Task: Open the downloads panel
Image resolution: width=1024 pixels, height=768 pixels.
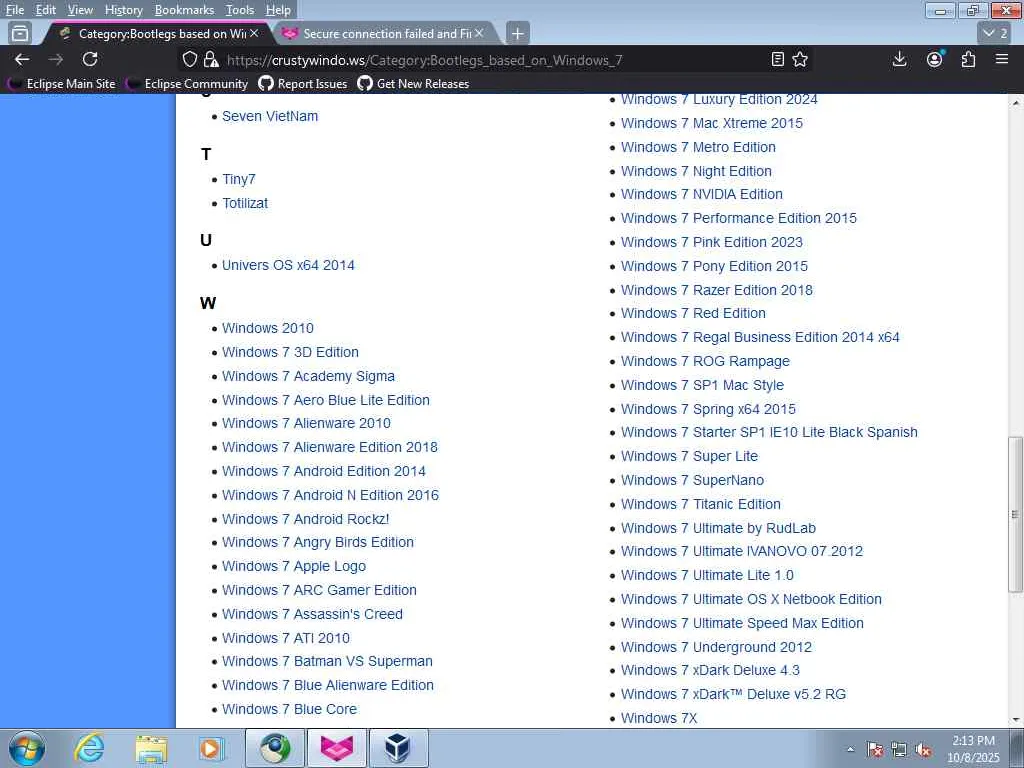Action: point(899,59)
